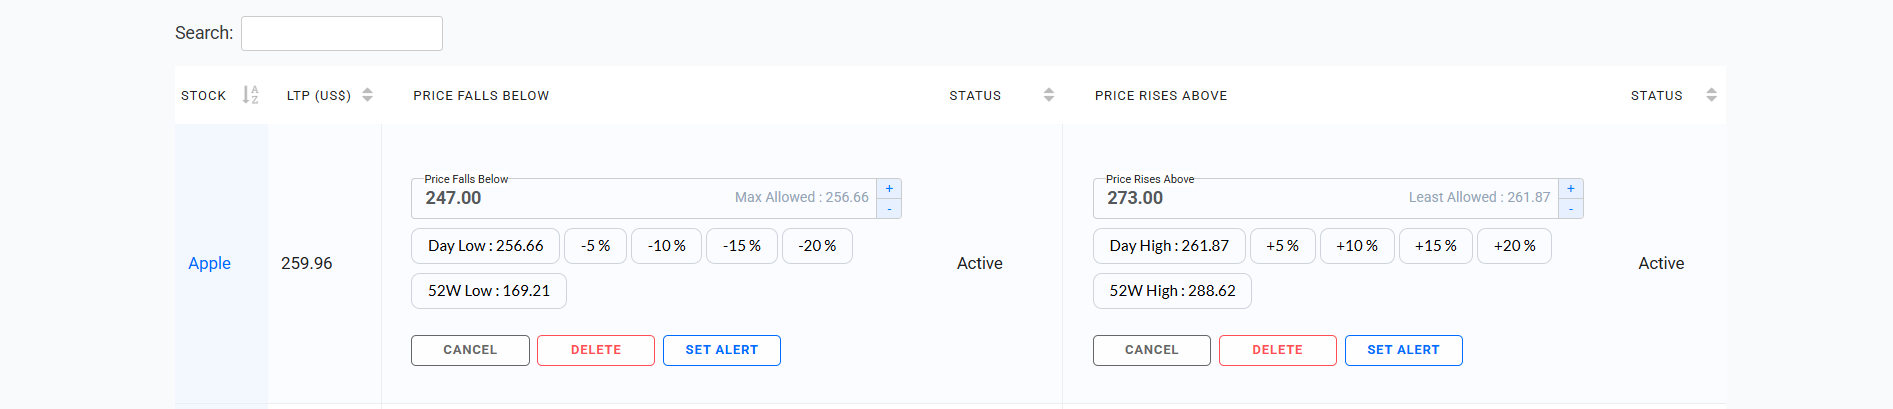Sort the Price Rises Above status column
The height and width of the screenshot is (409, 1893).
pos(1711,95)
